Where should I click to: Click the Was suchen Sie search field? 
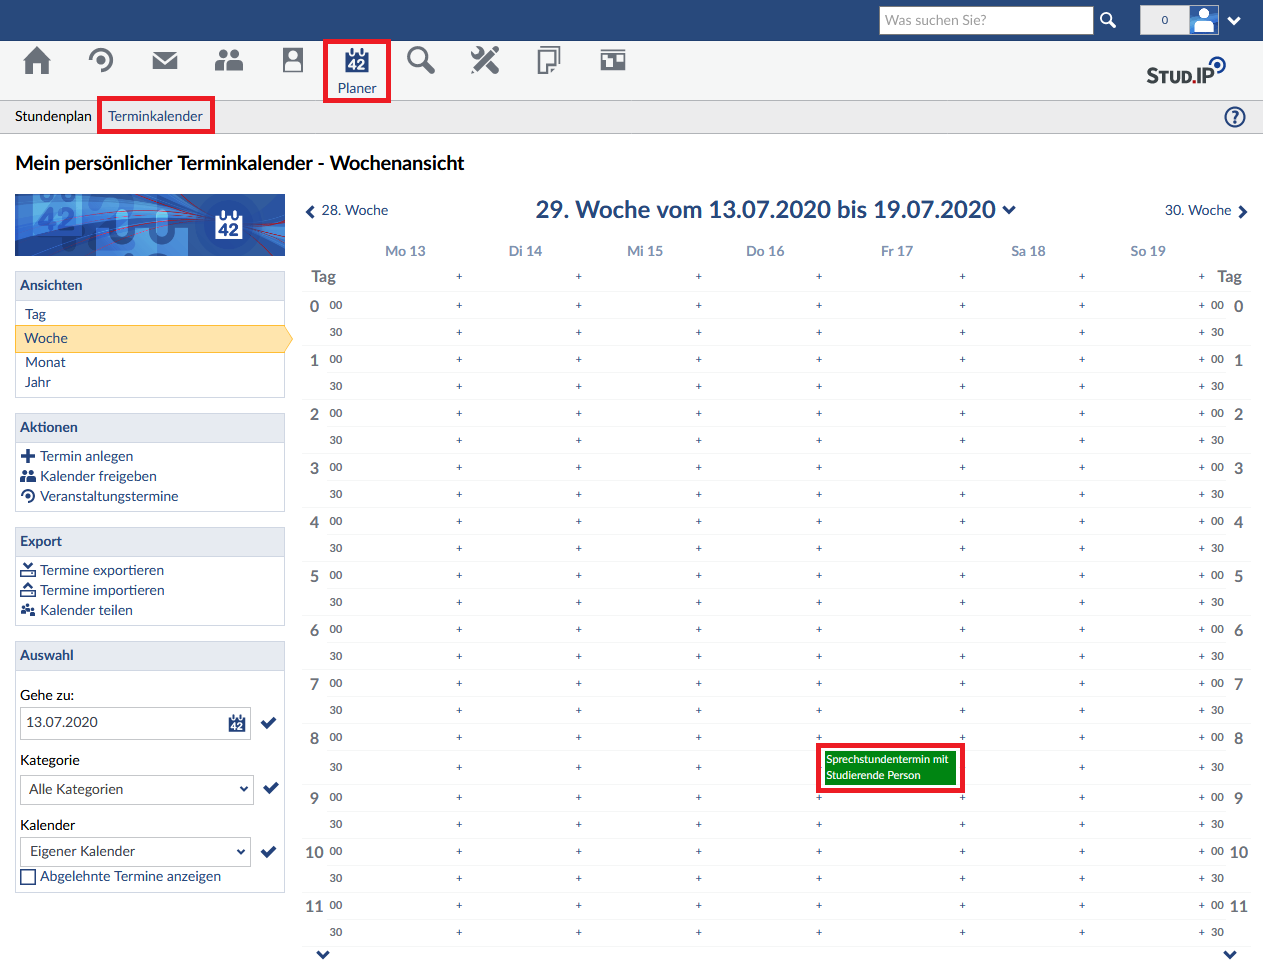click(985, 20)
